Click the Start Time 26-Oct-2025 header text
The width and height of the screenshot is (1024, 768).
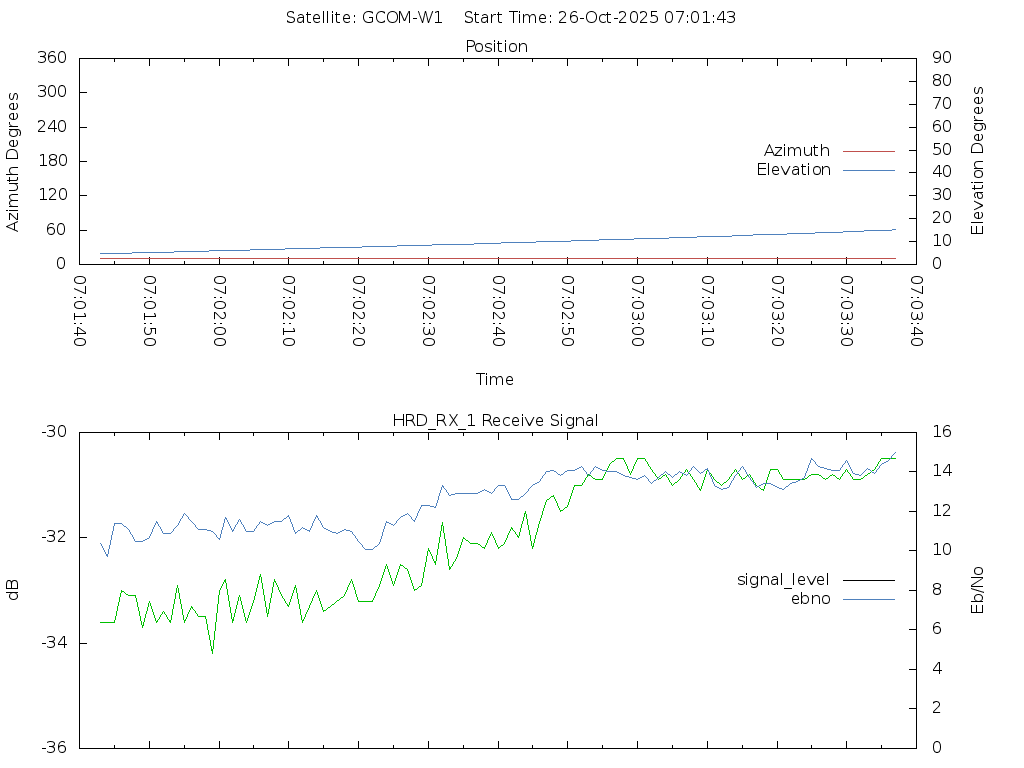tap(600, 17)
